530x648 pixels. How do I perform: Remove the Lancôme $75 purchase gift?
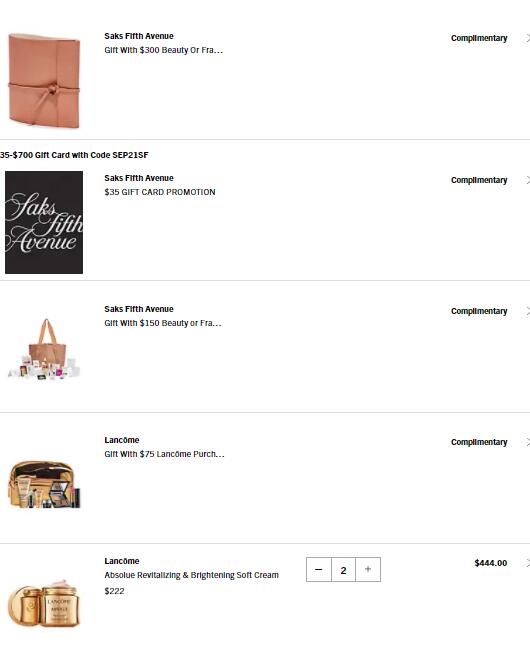[528, 442]
